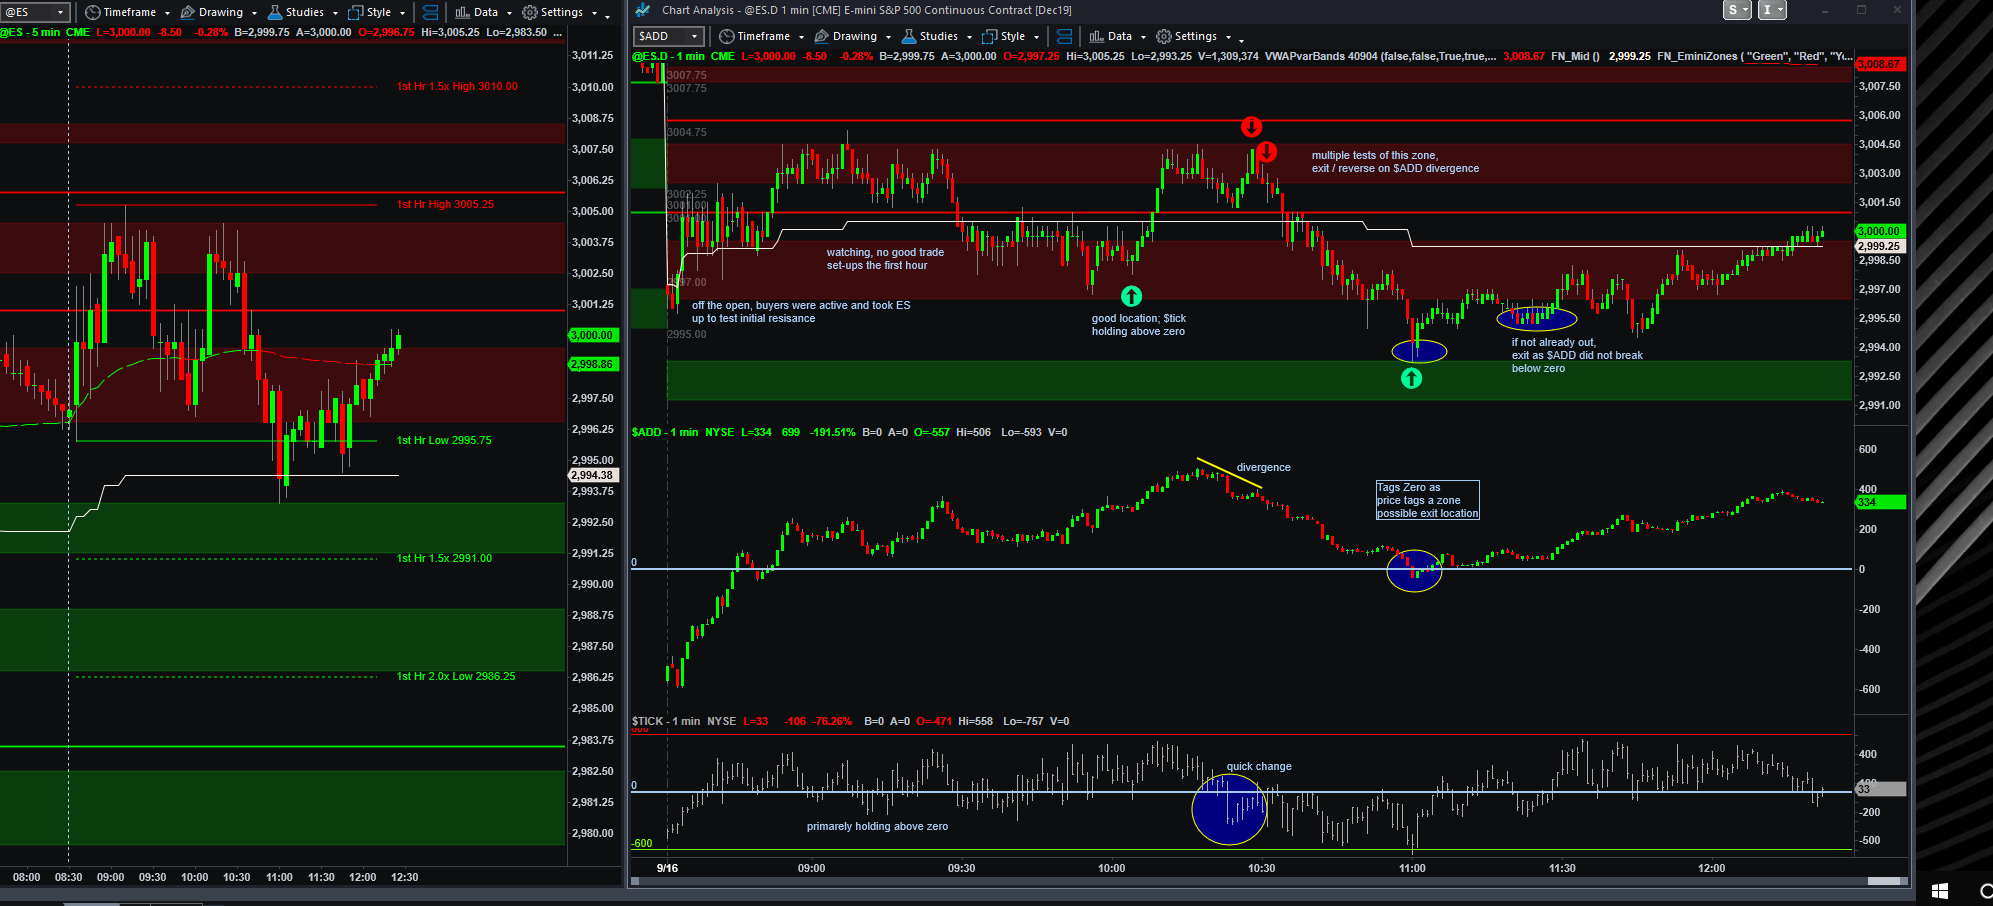Viewport: 1993px width, 906px height.
Task: Open Timeframe menu in left @ES chart
Action: (127, 12)
